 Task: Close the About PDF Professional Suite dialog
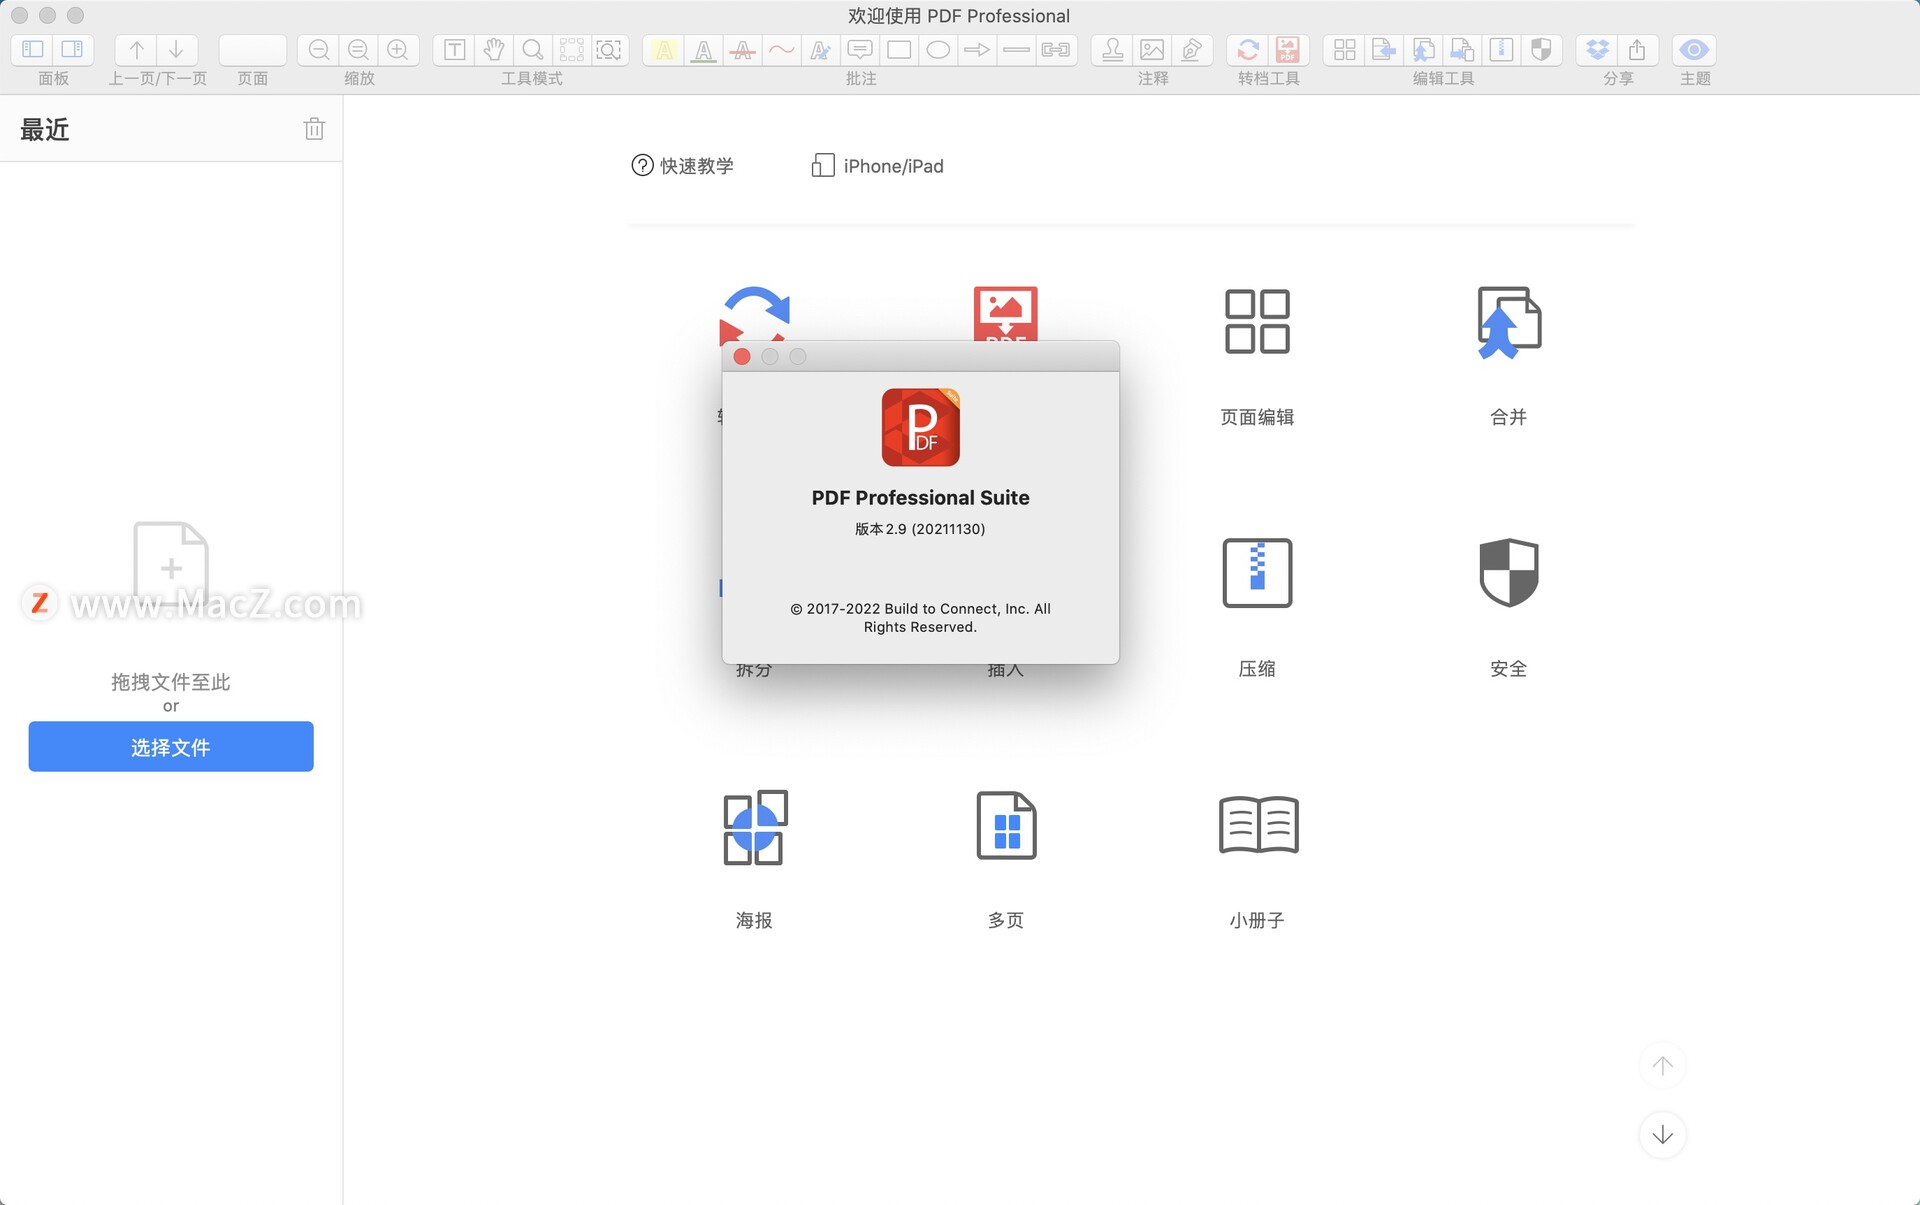click(742, 356)
